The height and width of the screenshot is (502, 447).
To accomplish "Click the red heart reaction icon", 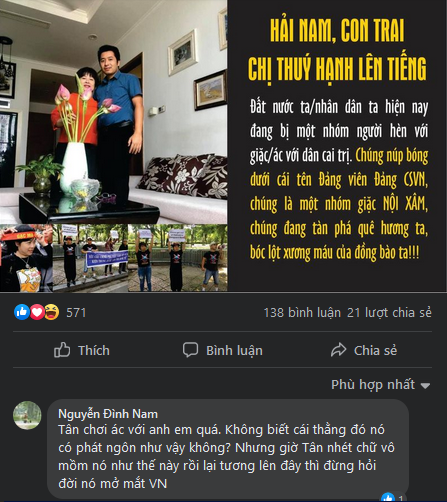I will (37, 312).
